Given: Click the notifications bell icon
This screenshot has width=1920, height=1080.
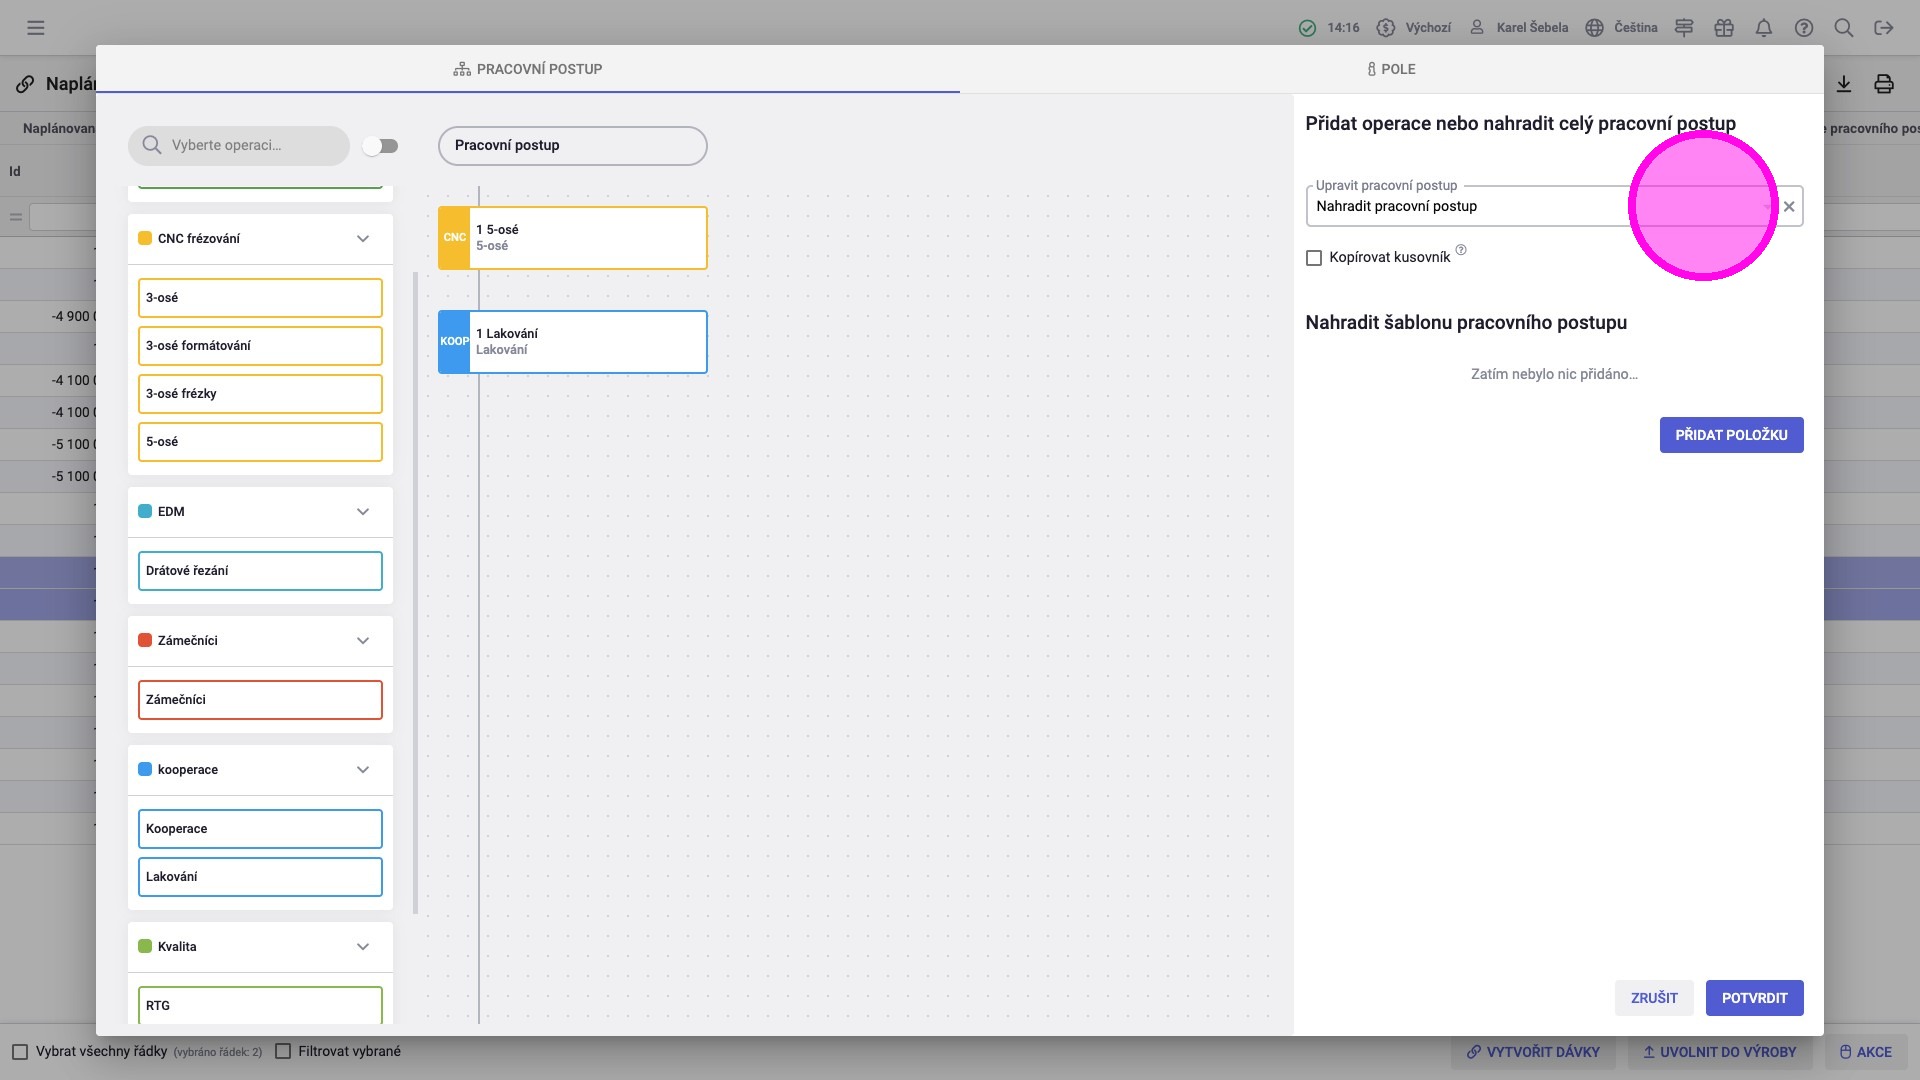Looking at the screenshot, I should tap(1764, 28).
